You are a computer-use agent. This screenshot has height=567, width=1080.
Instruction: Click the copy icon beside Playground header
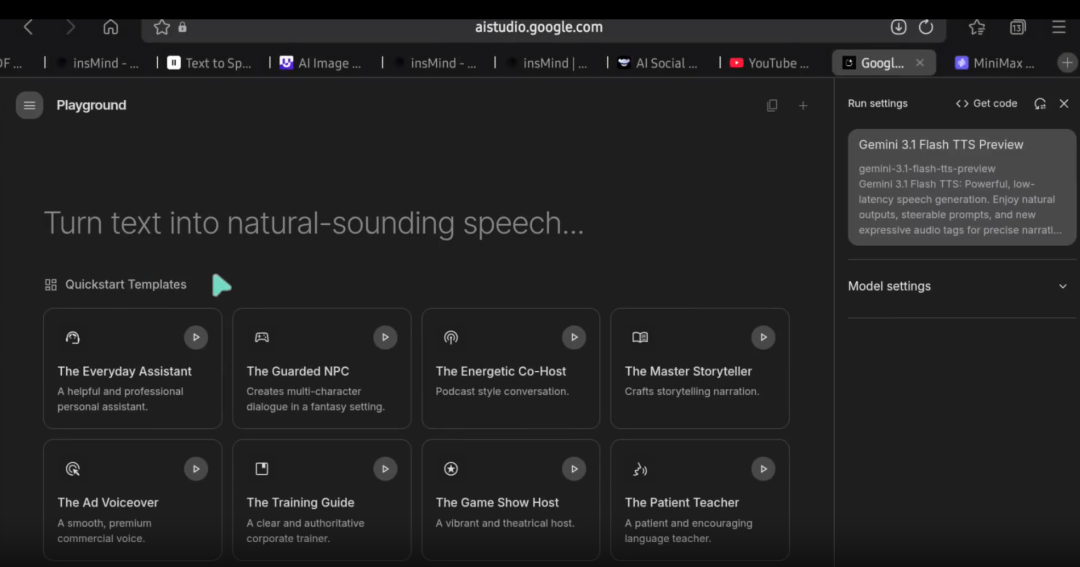pos(772,105)
